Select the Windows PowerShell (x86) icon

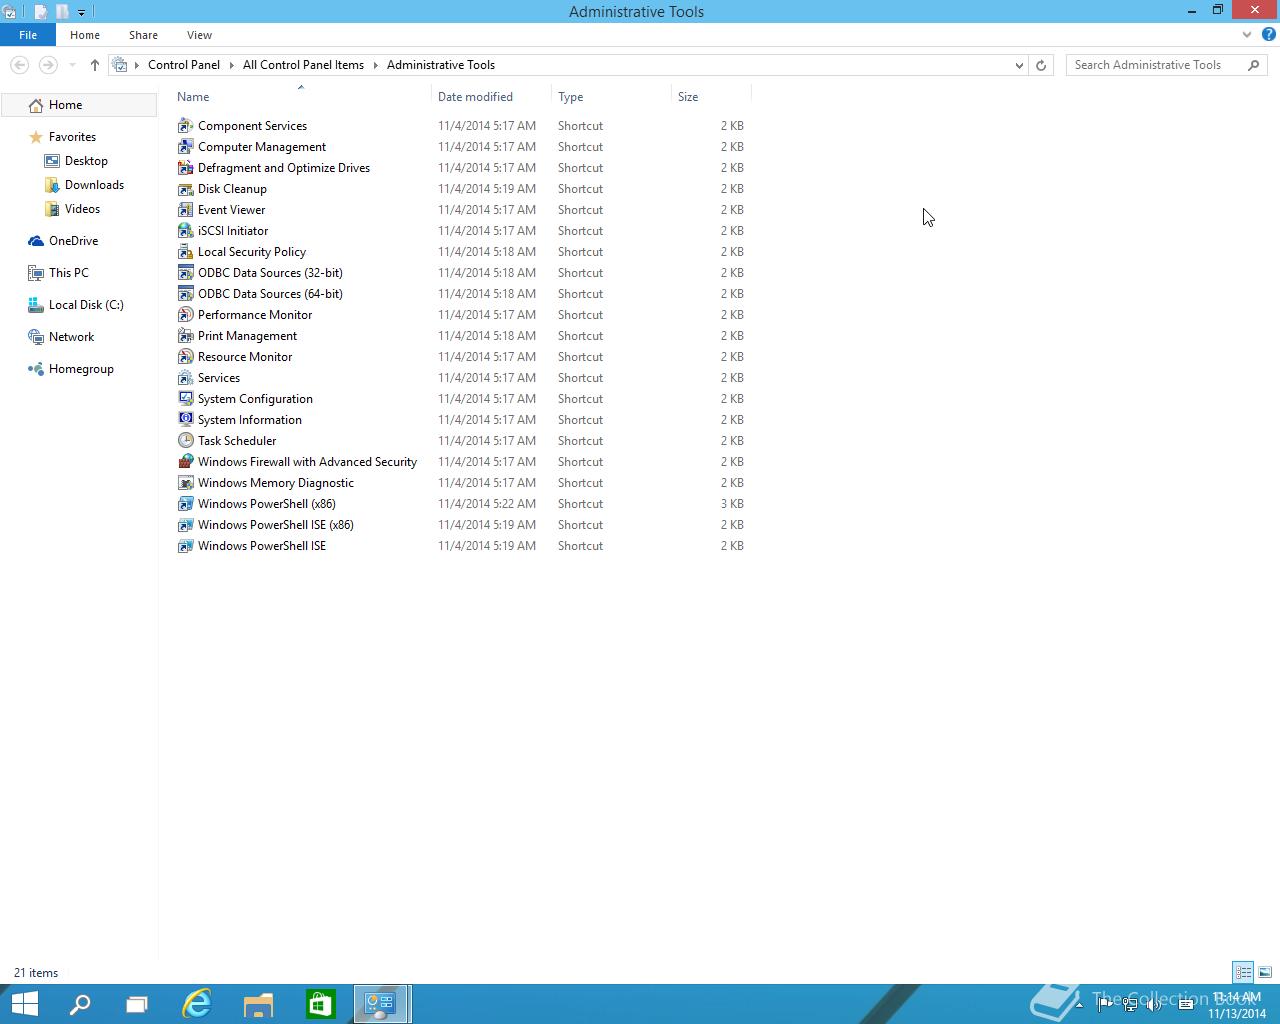pyautogui.click(x=185, y=504)
